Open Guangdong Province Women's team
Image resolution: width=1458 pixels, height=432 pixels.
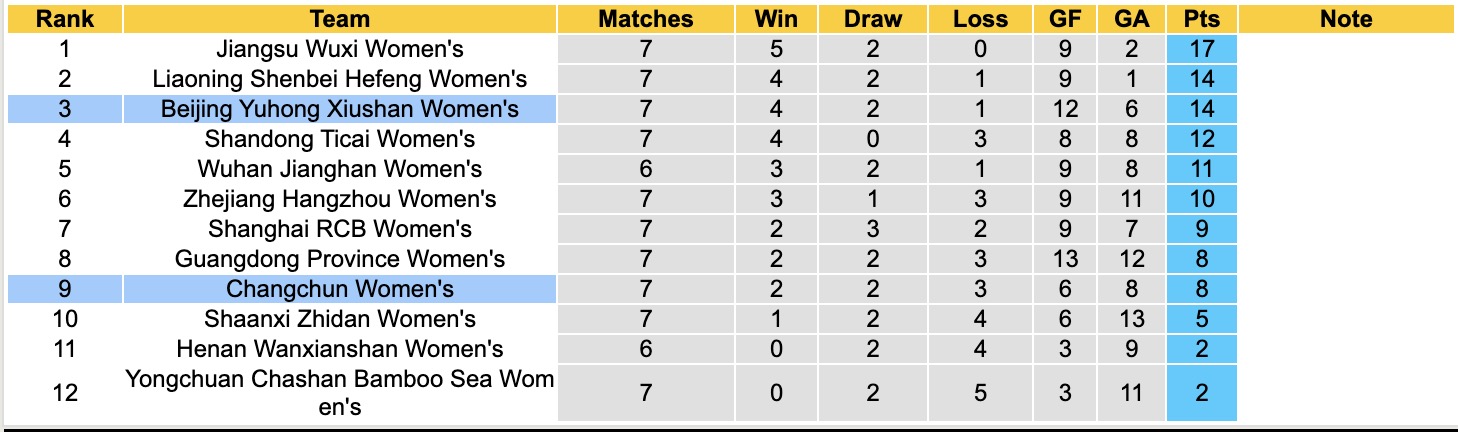pyautogui.click(x=340, y=259)
